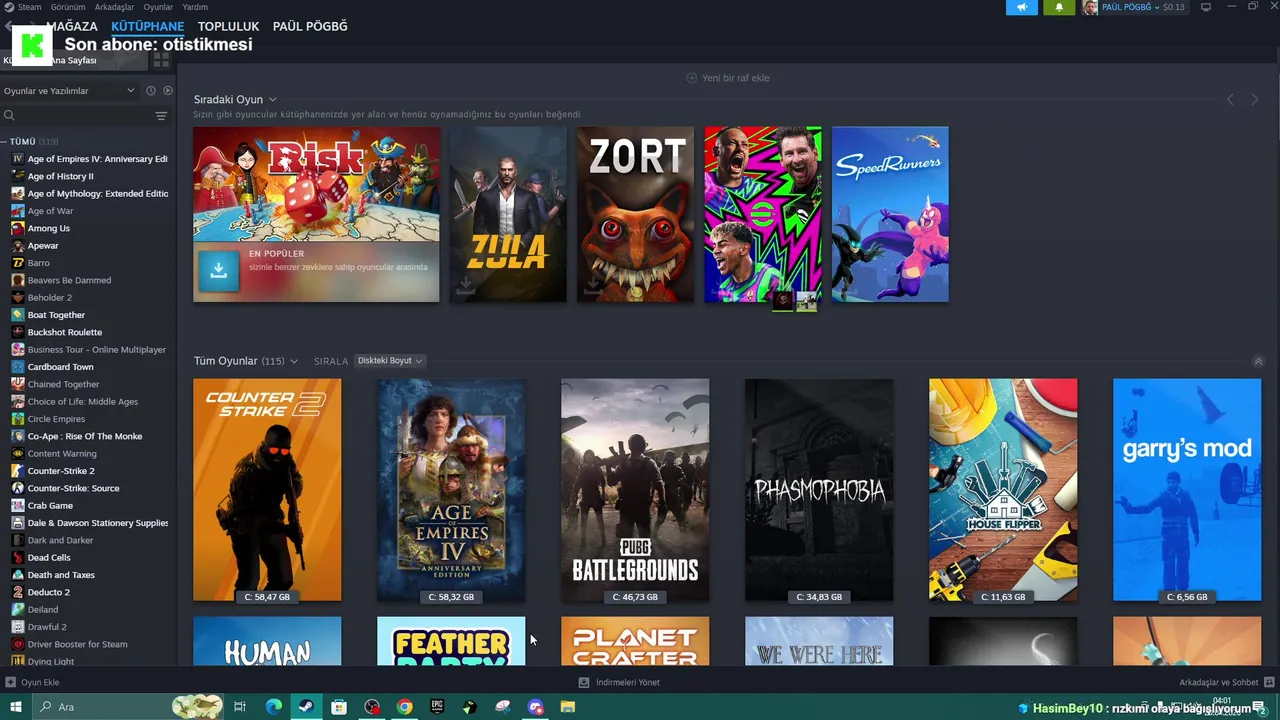Click the Steam logo in menu bar
The width and height of the screenshot is (1280, 720).
(x=8, y=7)
